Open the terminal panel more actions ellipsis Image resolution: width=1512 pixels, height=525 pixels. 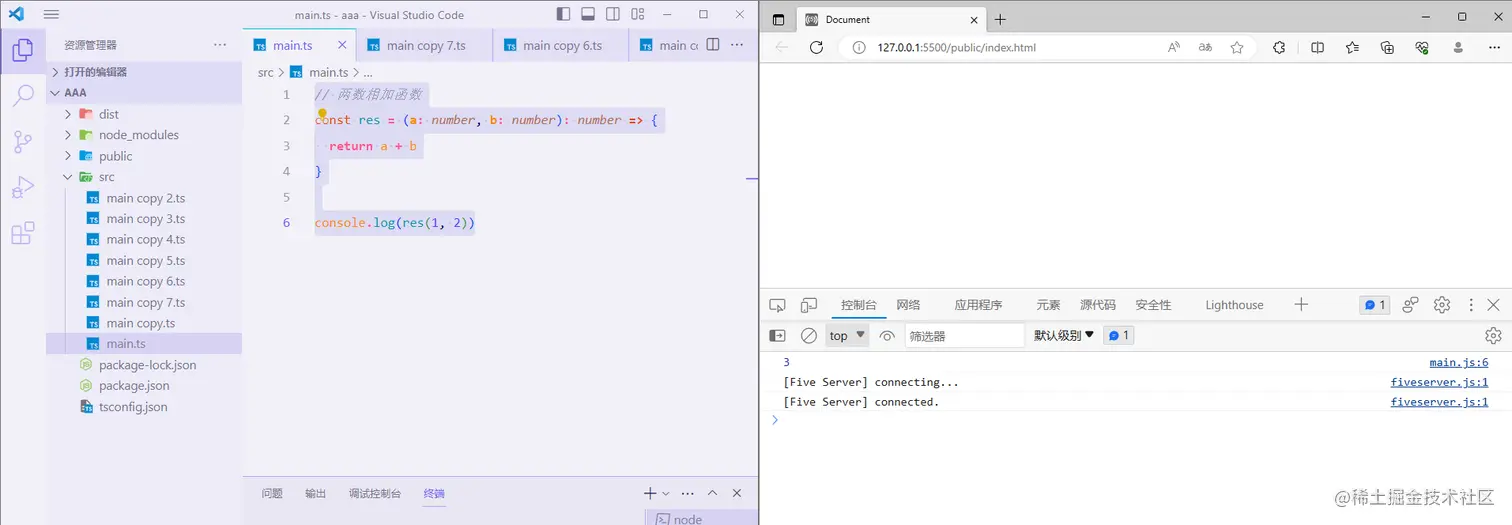pyautogui.click(x=688, y=493)
